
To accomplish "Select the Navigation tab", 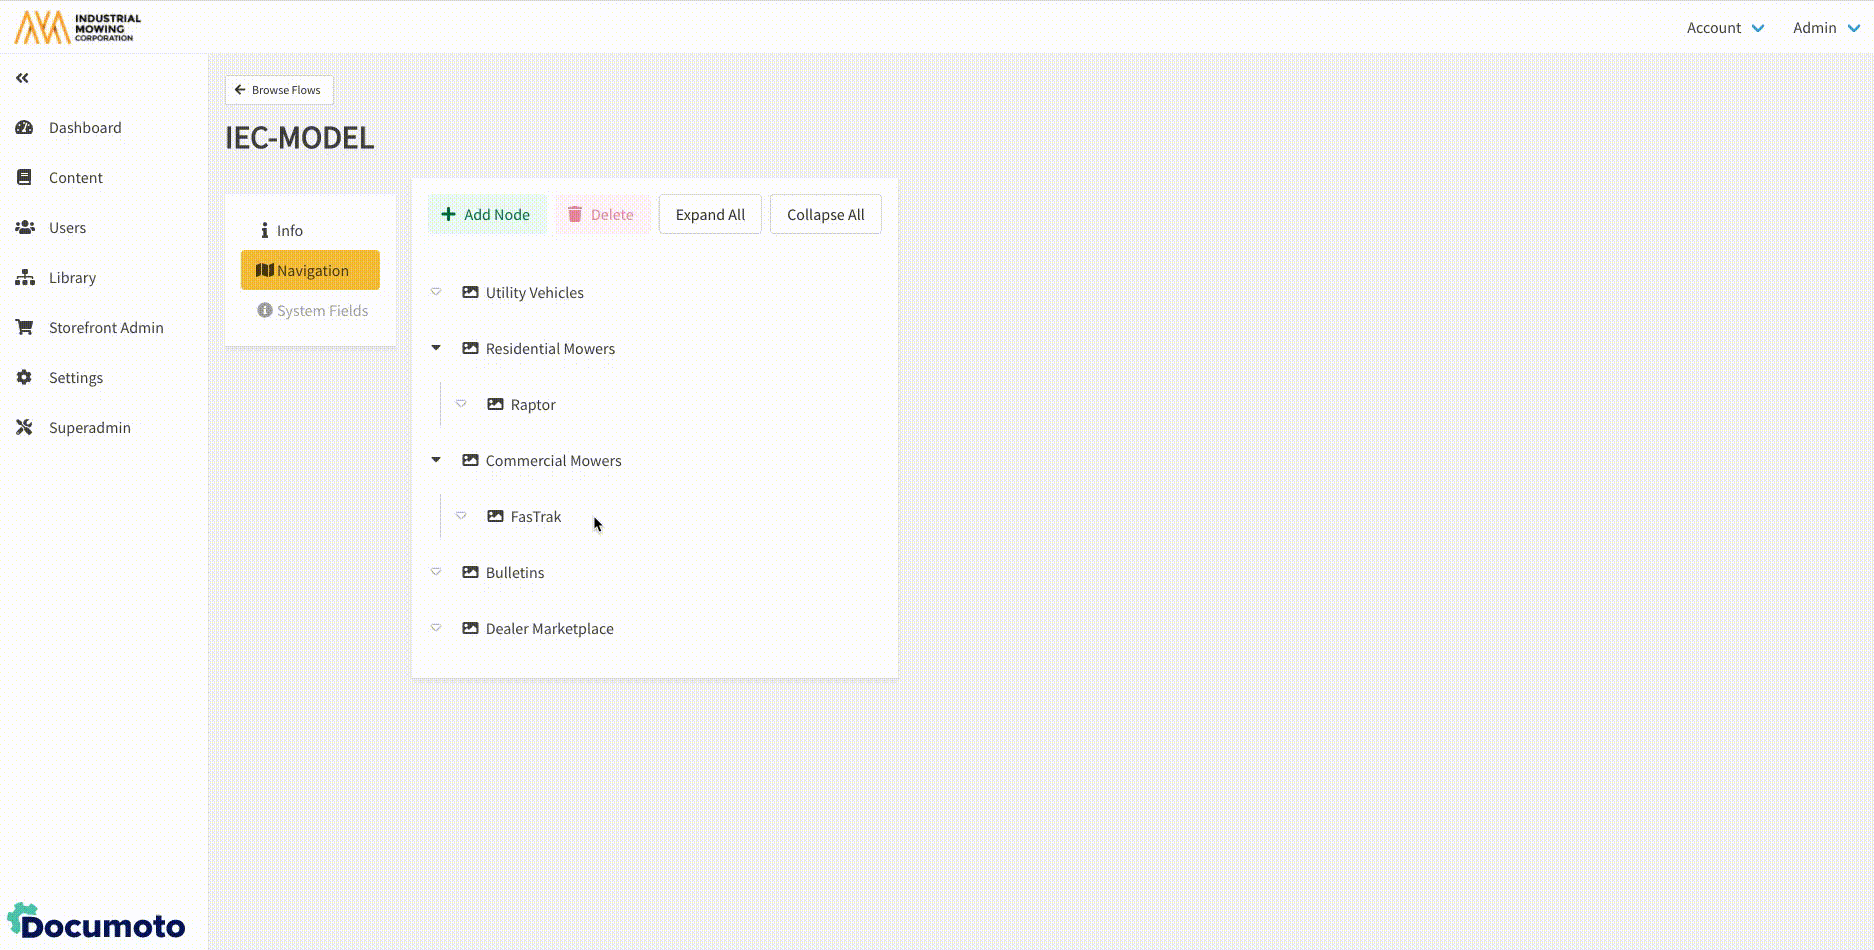I will pos(310,271).
